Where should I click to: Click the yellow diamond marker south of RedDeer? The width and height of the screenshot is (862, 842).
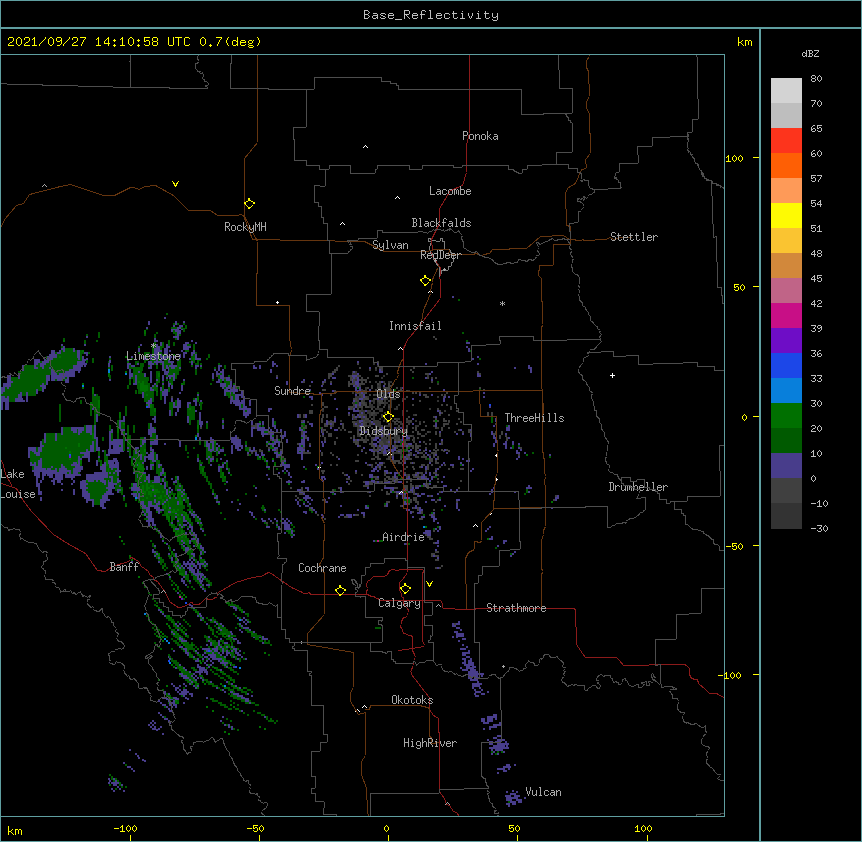click(x=426, y=281)
